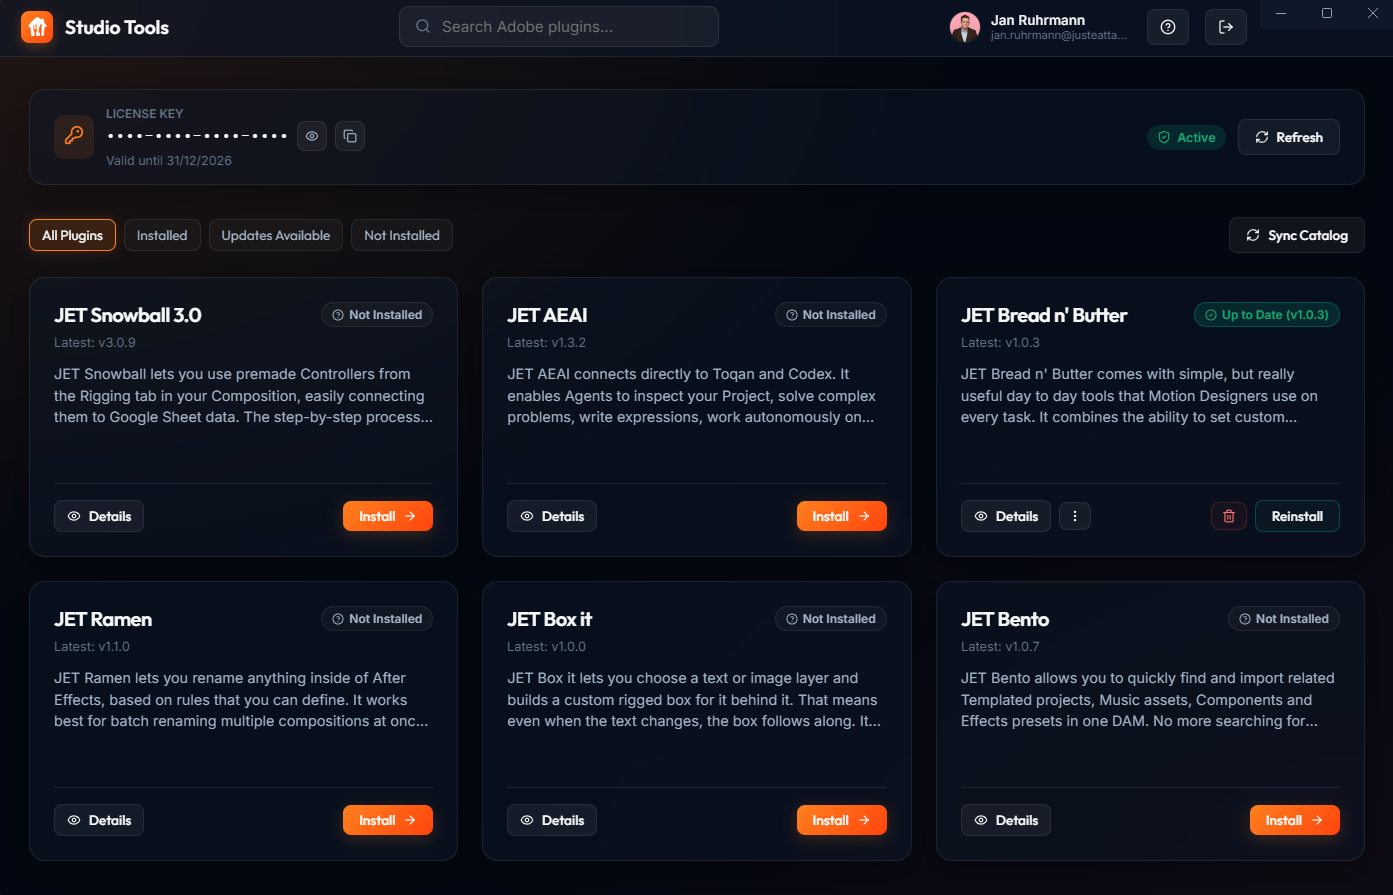Viewport: 1393px width, 895px height.
Task: Install JET Snowball 3.0
Action: click(x=388, y=516)
